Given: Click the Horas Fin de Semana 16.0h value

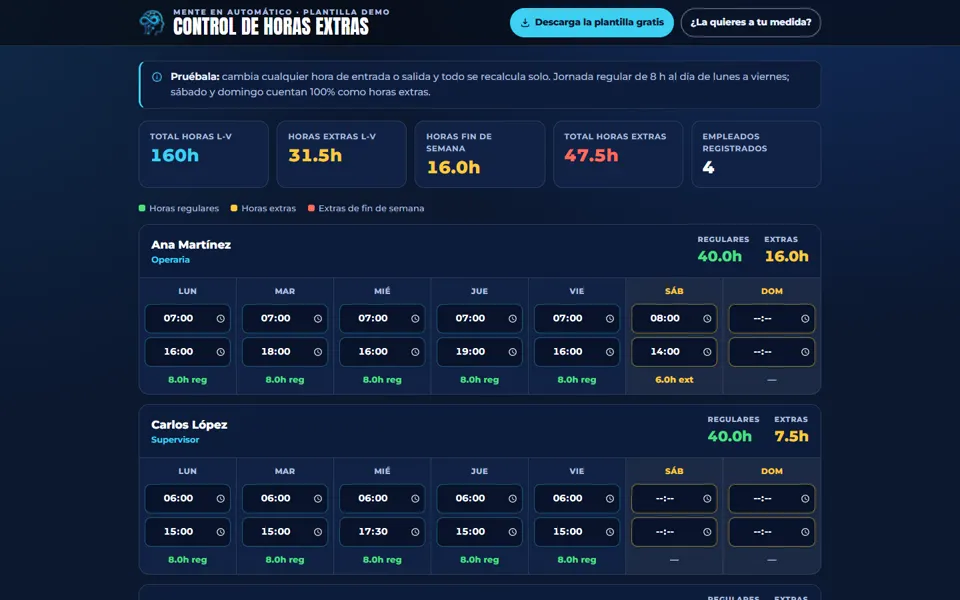Looking at the screenshot, I should (x=454, y=167).
